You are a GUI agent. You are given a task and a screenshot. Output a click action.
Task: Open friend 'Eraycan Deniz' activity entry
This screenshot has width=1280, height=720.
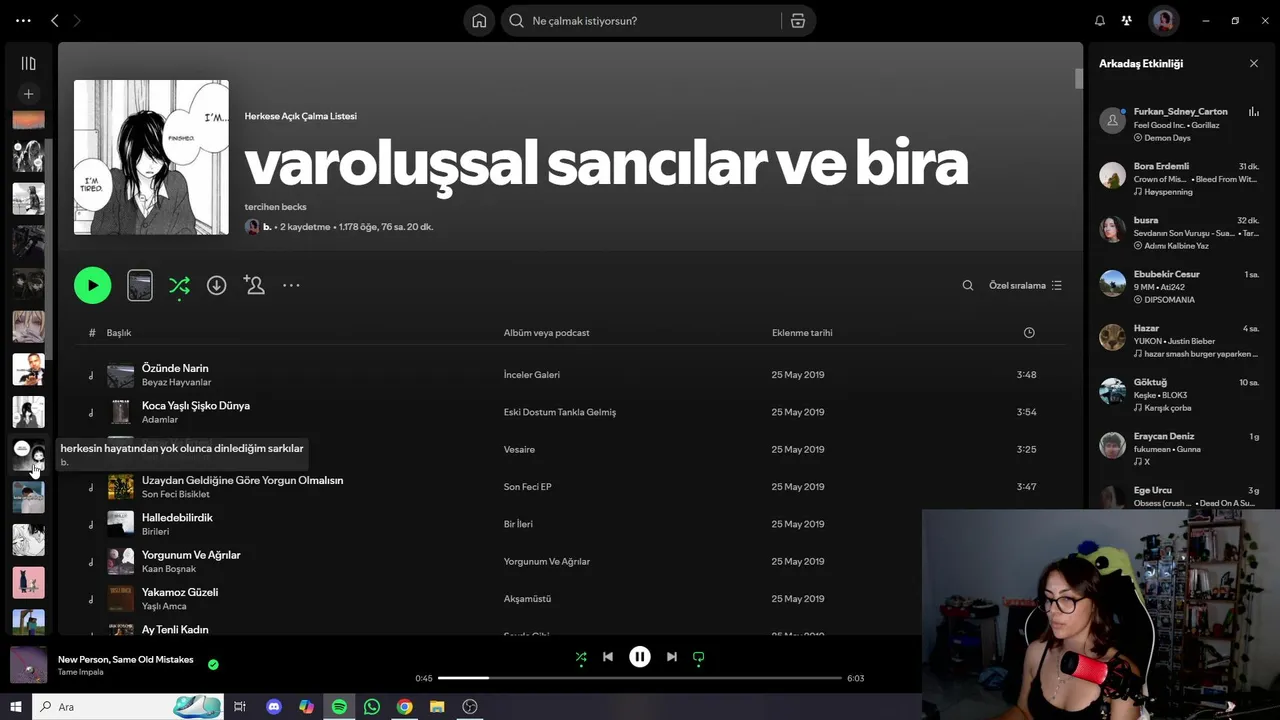[x=1180, y=448]
